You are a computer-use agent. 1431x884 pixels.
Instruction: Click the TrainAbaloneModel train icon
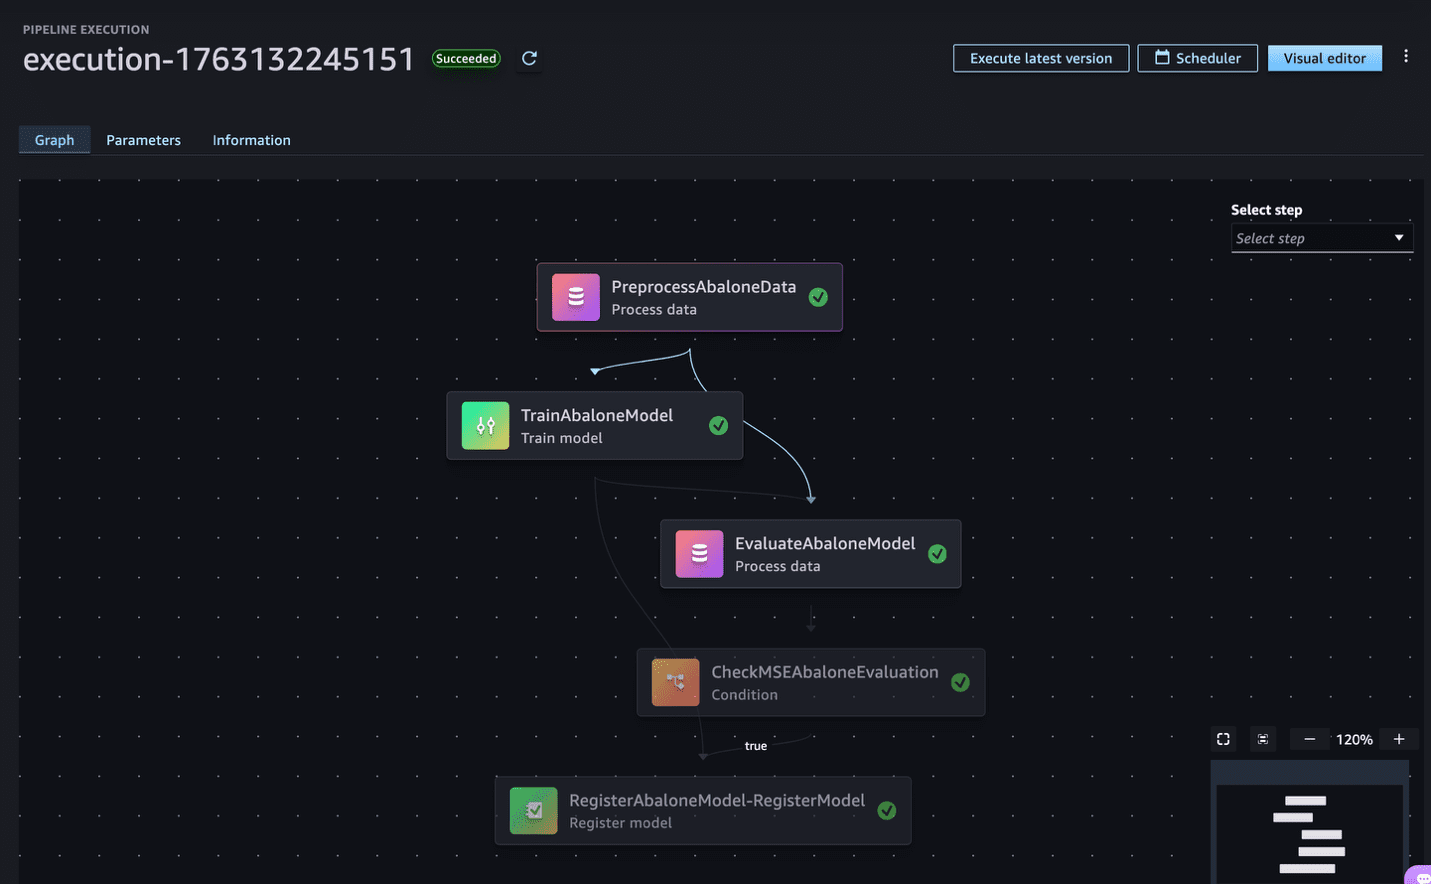tap(485, 426)
